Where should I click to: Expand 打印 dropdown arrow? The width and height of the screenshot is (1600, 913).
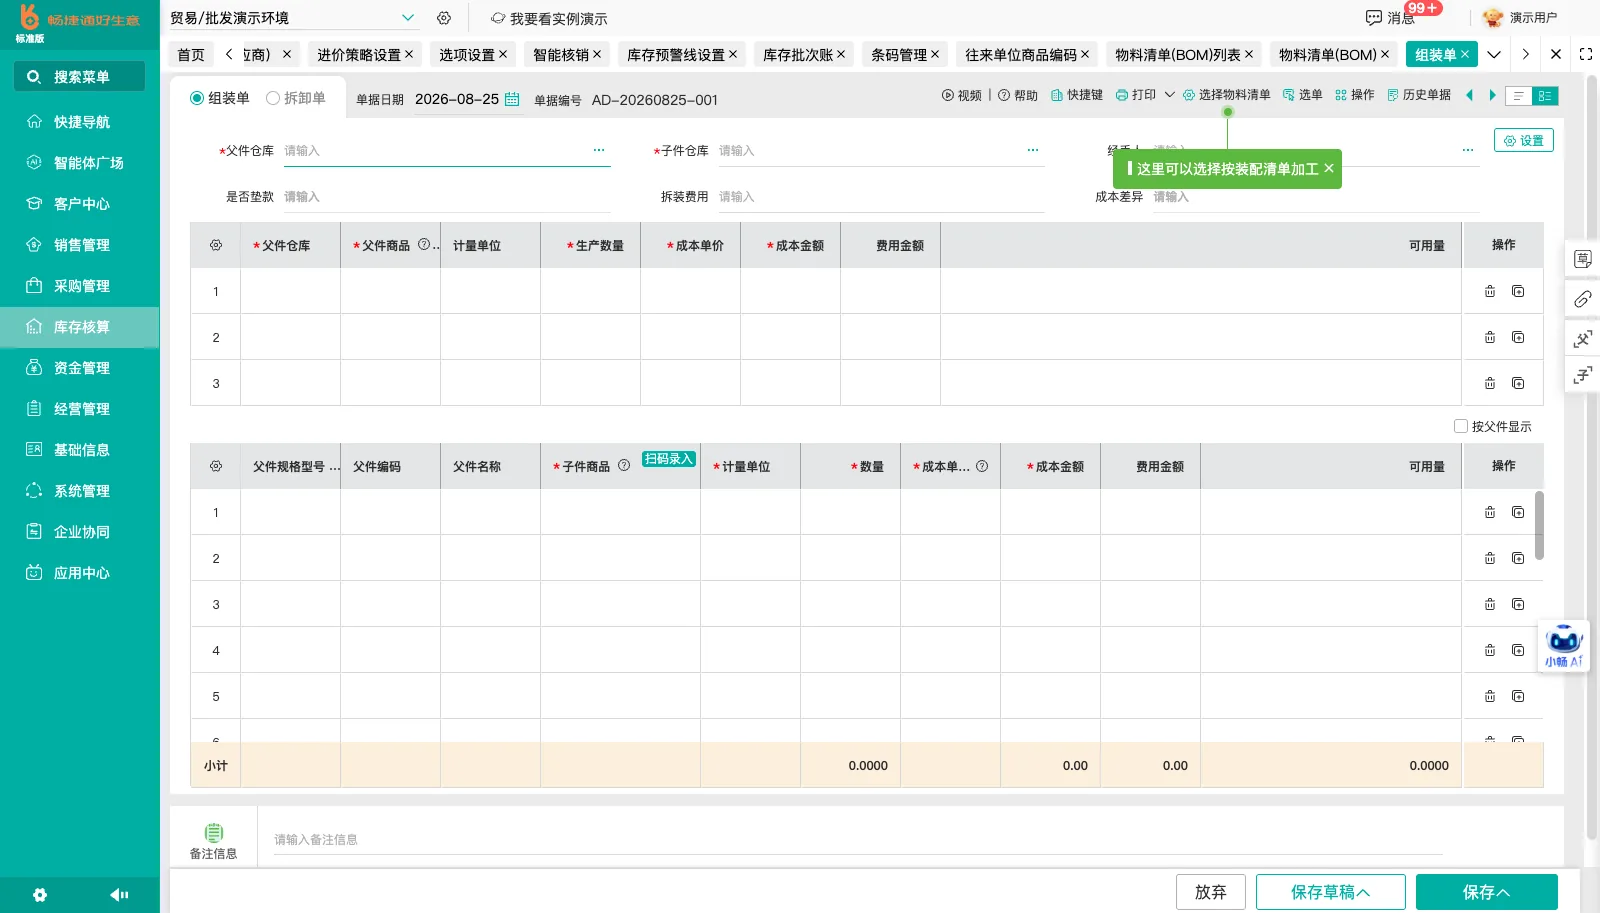coord(1169,95)
